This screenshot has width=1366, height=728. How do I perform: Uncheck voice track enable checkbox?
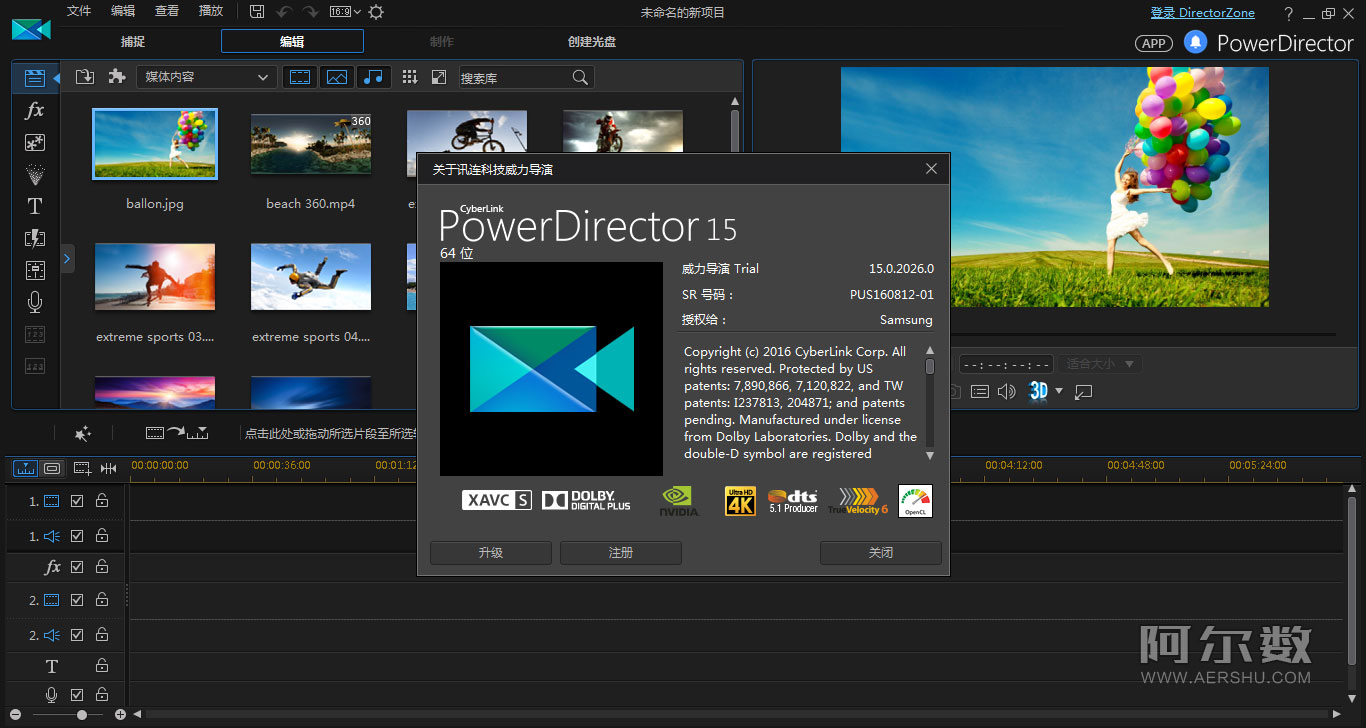click(x=77, y=694)
